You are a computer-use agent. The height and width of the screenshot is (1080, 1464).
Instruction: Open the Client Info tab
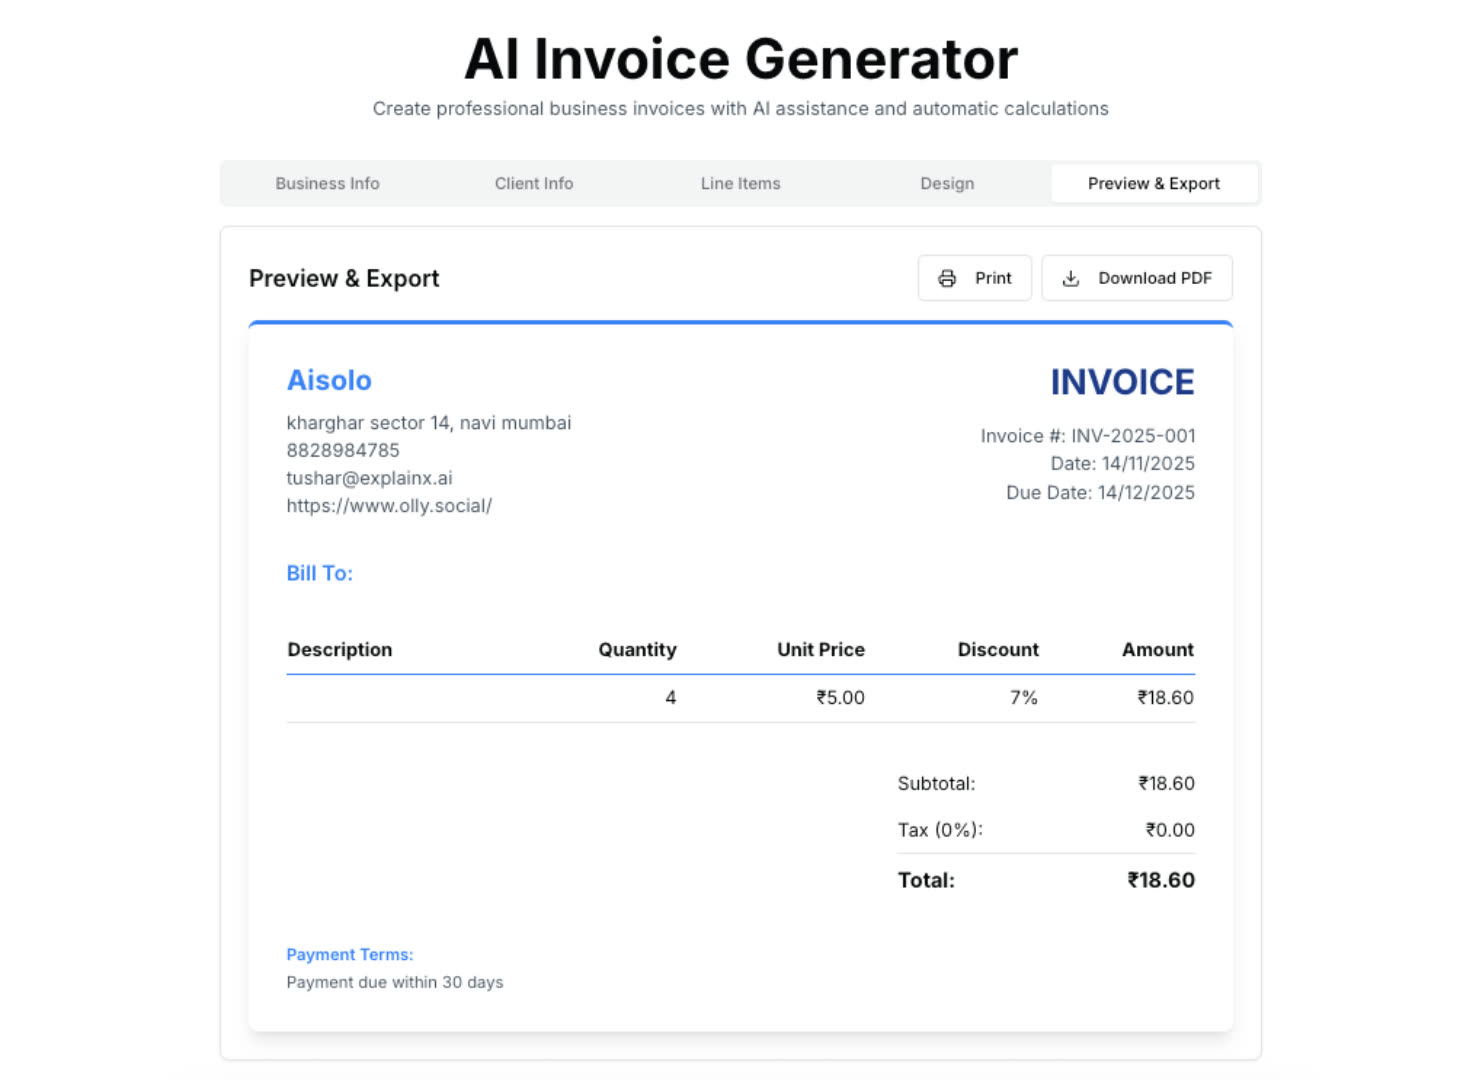(x=534, y=184)
